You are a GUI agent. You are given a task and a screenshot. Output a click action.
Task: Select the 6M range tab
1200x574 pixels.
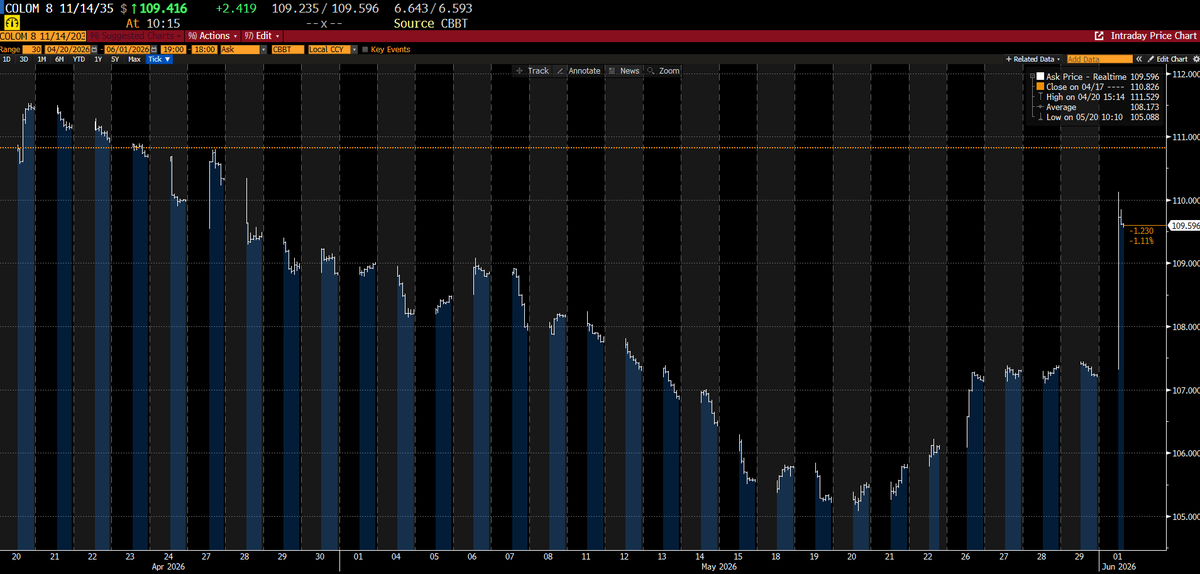59,59
